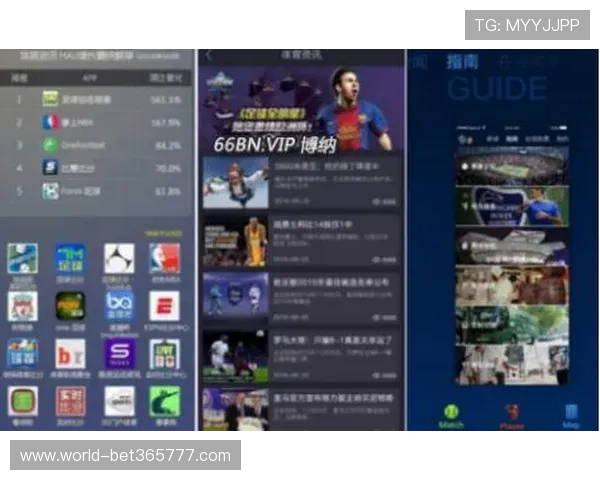Open the blue 'ba' app icon

point(119,306)
